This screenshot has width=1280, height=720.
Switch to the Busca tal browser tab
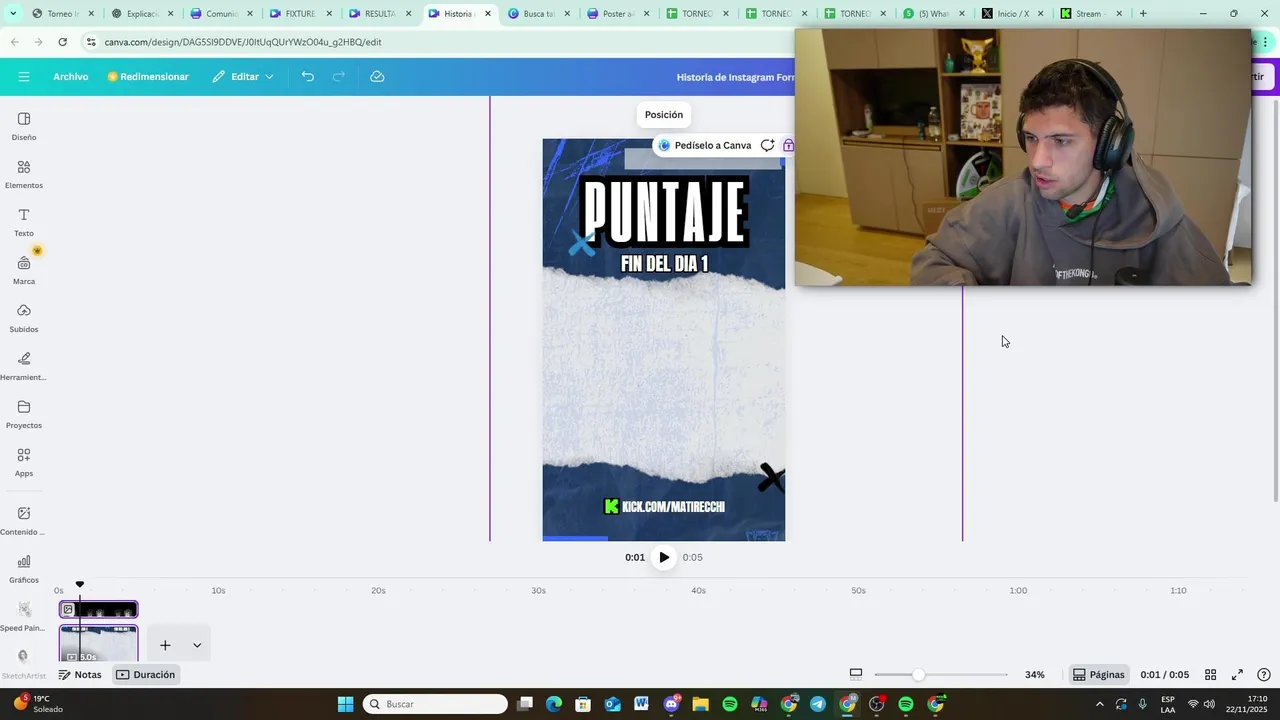pos(538,14)
